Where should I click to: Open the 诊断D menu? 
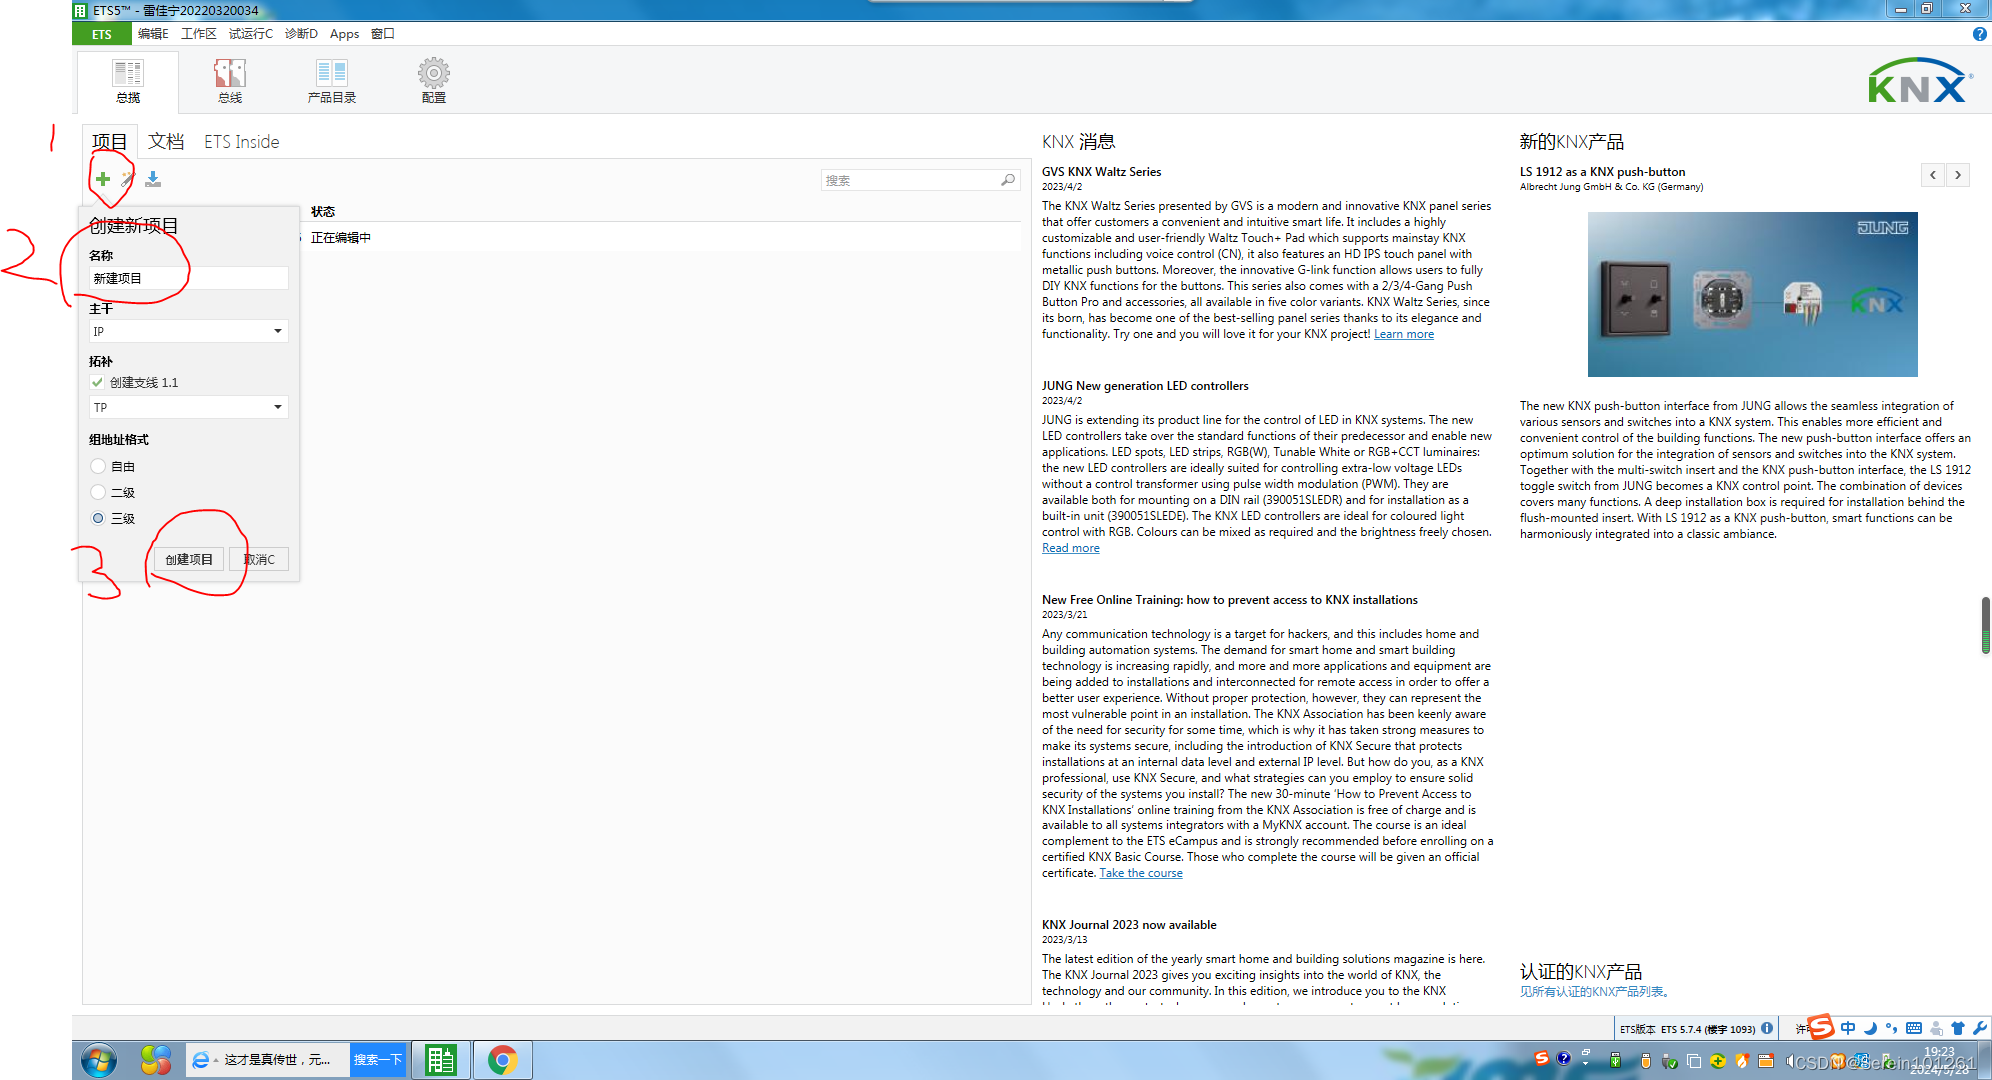point(300,34)
